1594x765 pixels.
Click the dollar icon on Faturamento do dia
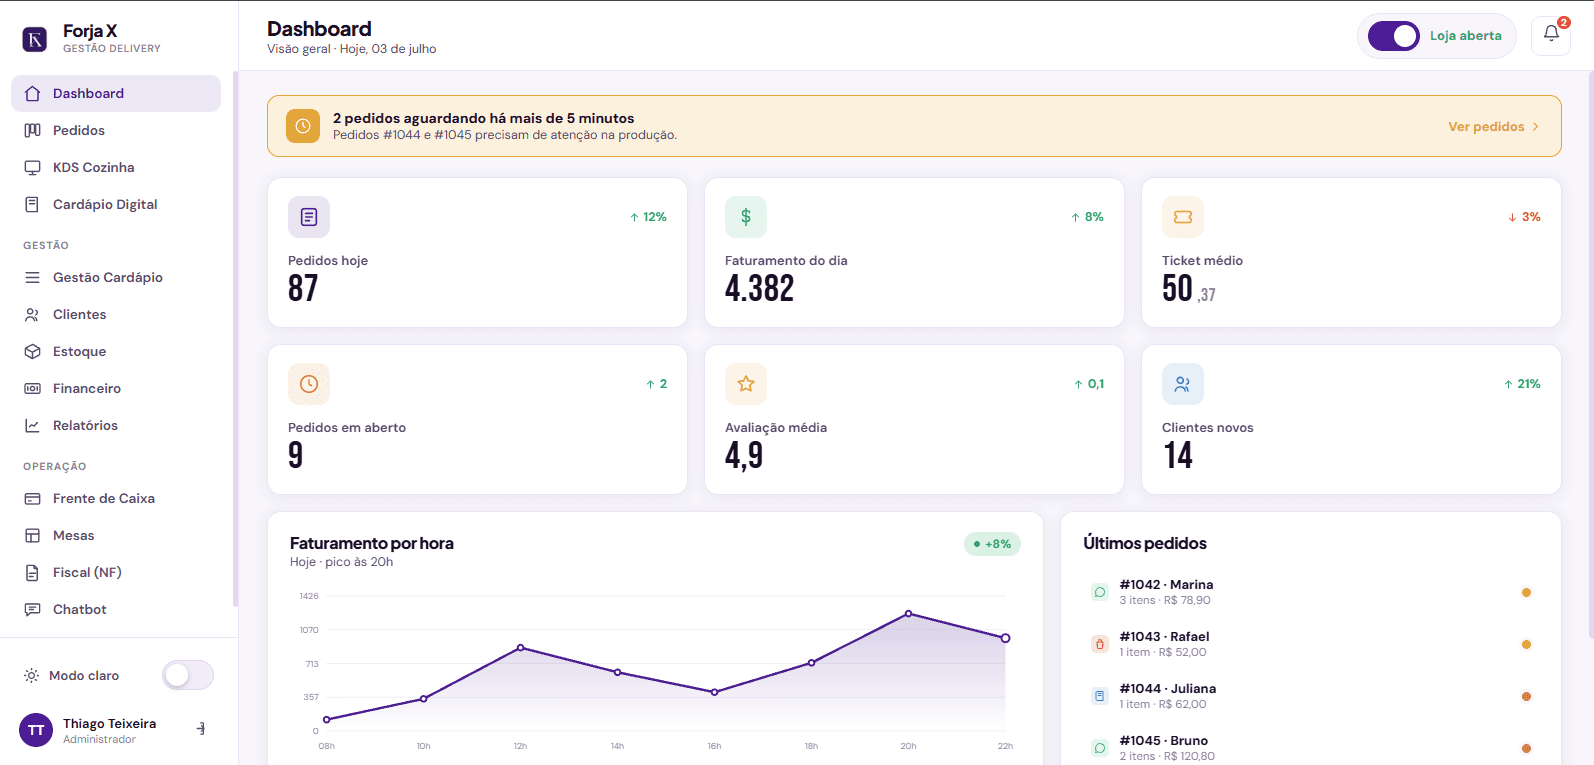(x=746, y=217)
